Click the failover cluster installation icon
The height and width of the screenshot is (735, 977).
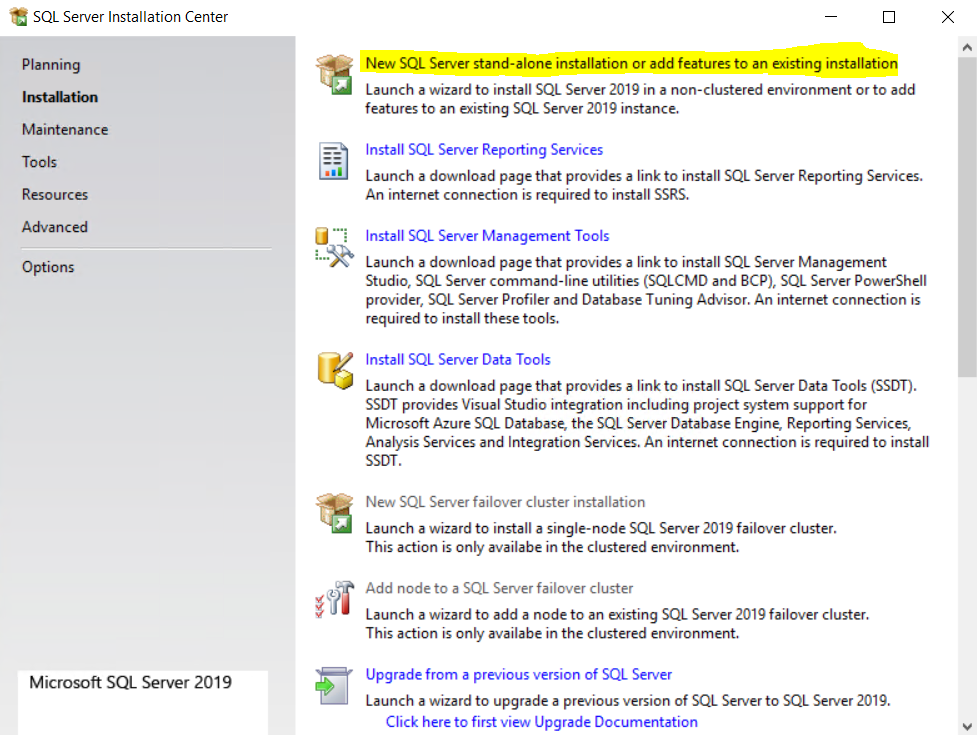334,512
